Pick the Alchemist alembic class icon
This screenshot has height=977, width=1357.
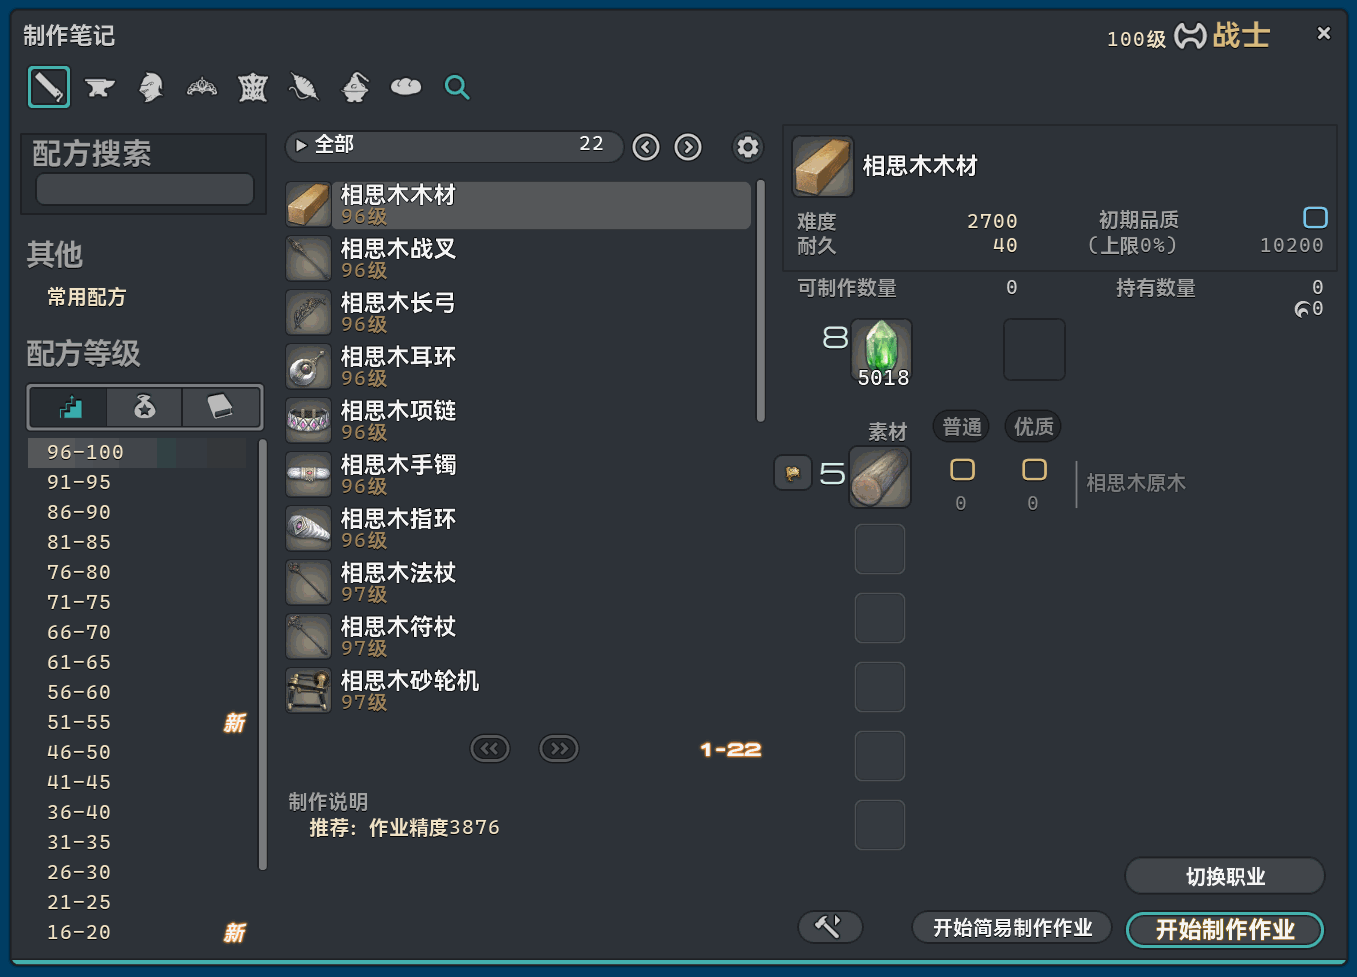coord(355,88)
